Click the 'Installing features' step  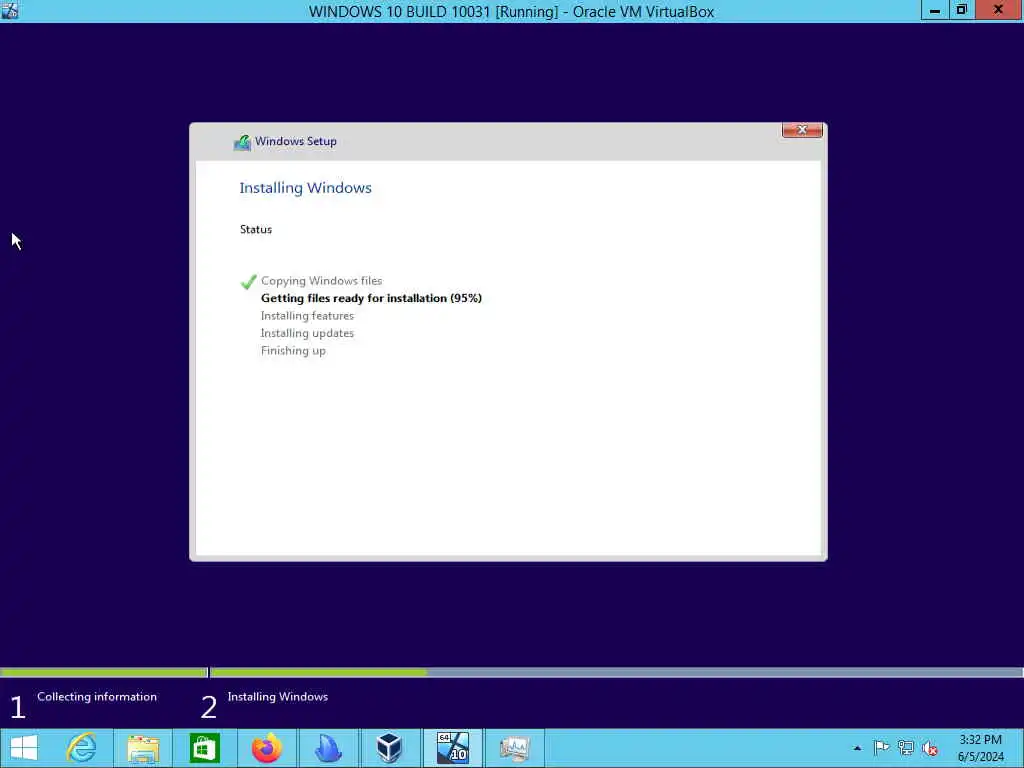click(308, 315)
